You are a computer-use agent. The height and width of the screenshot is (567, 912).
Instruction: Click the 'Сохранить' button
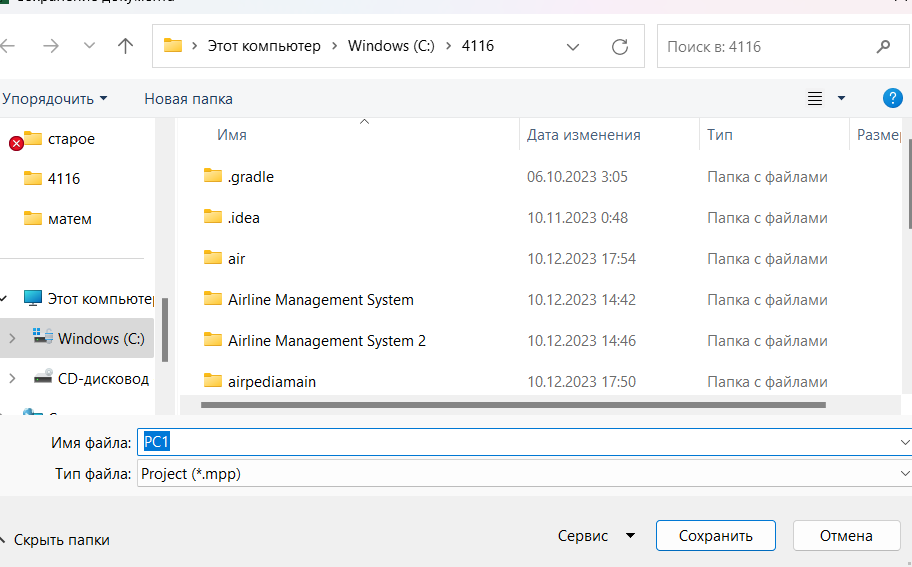(x=715, y=536)
